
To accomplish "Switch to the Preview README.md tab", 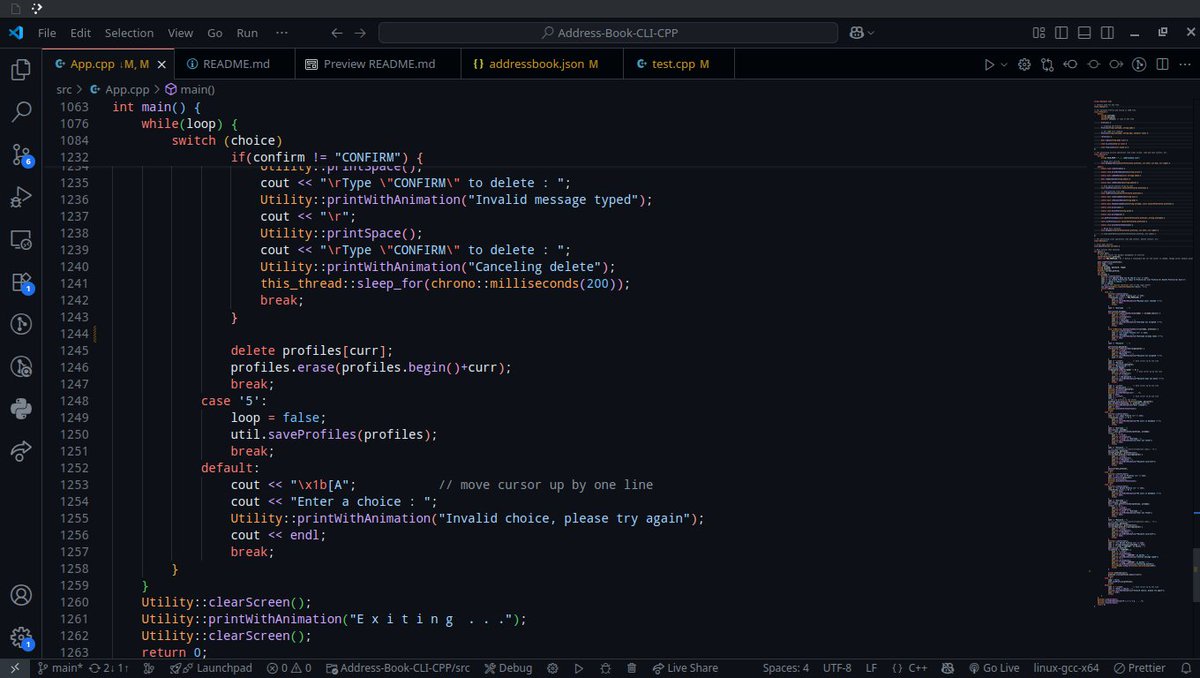I will click(380, 64).
